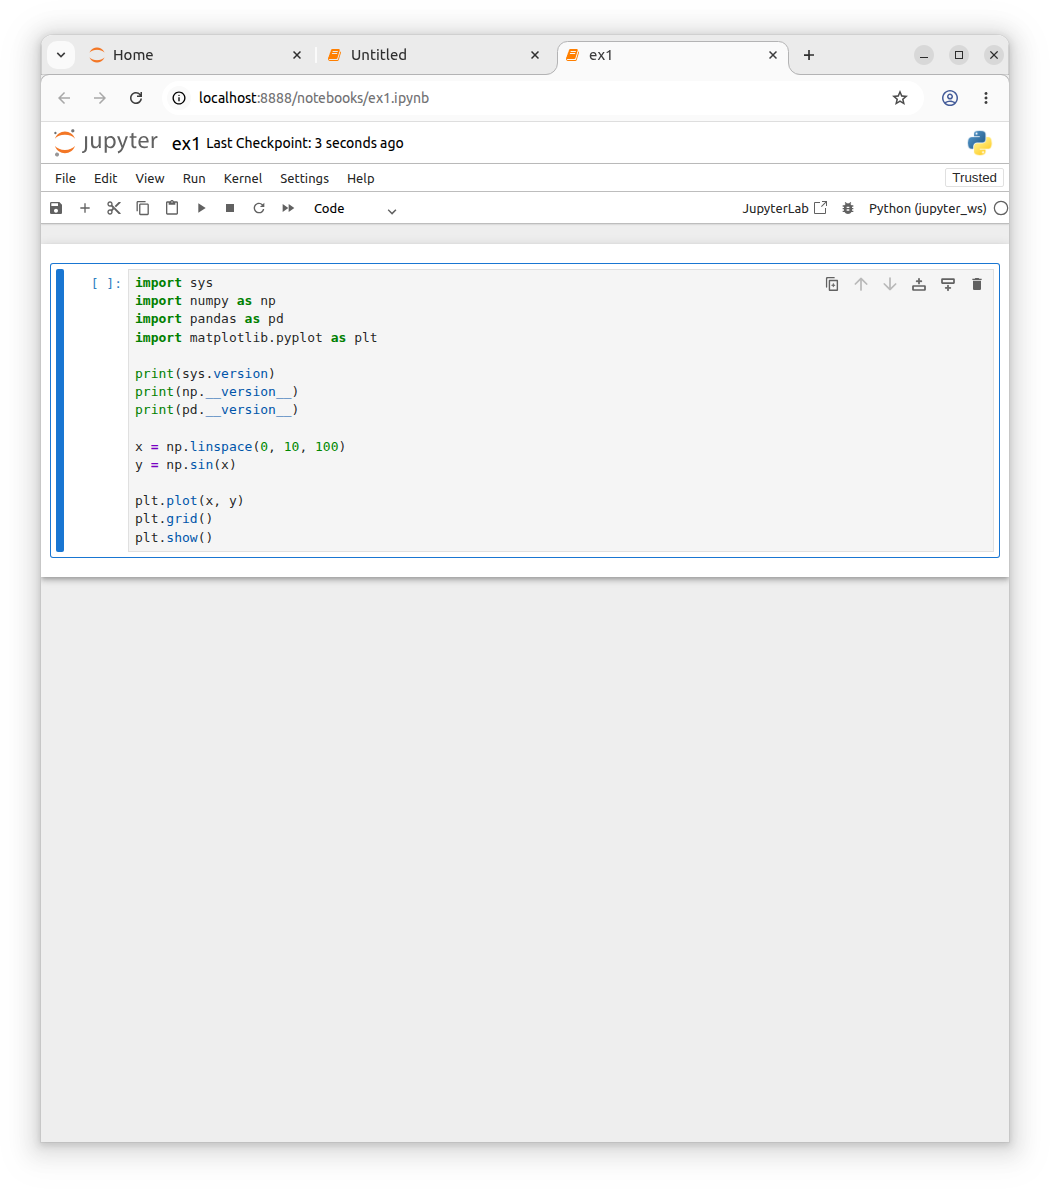Image resolution: width=1050 pixels, height=1189 pixels.
Task: Open the browser three-dot menu
Action: coord(986,98)
